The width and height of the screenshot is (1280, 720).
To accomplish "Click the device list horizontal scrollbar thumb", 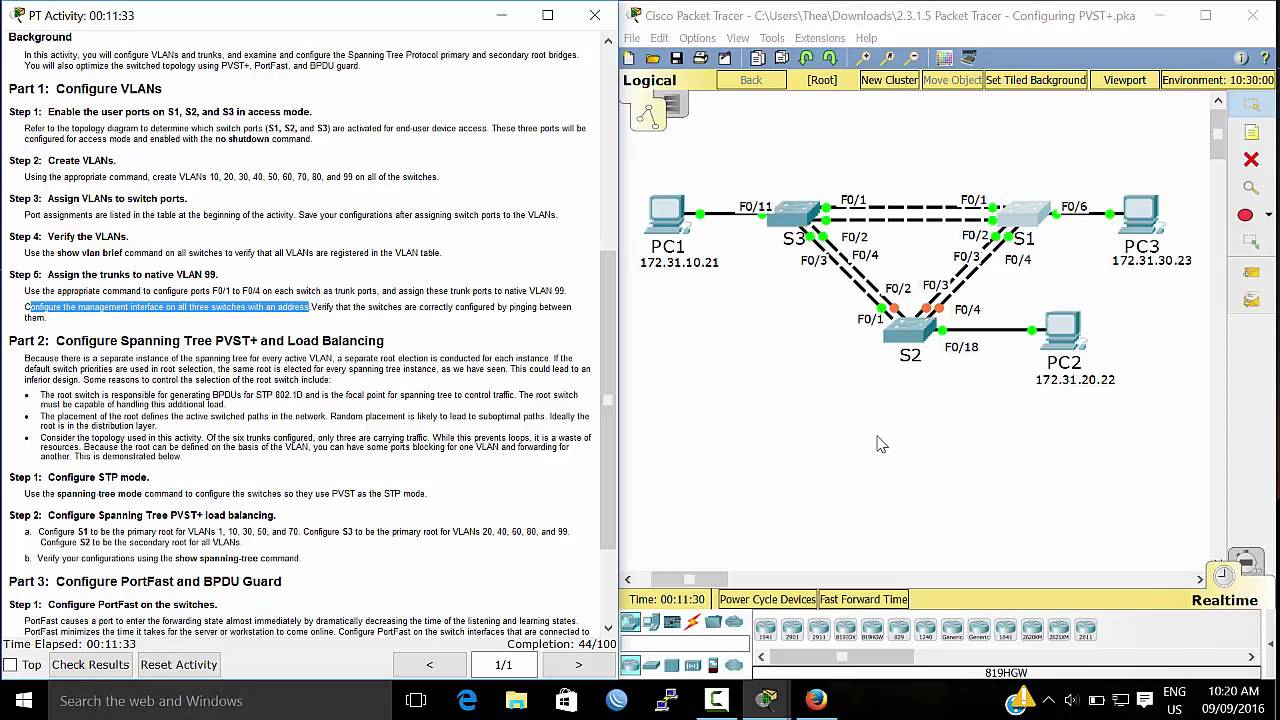I will click(x=841, y=657).
